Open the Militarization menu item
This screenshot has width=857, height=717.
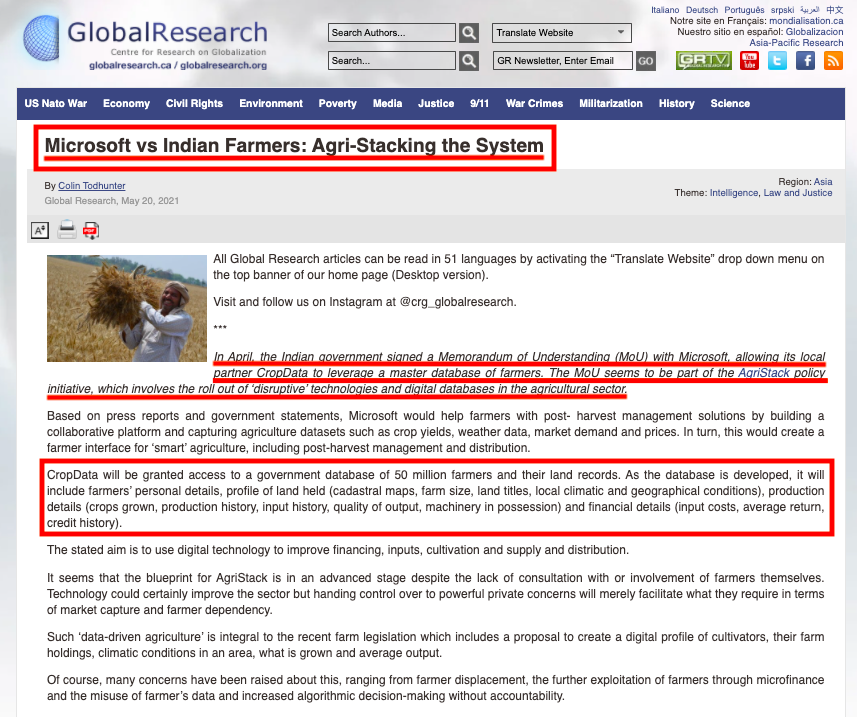[x=611, y=103]
